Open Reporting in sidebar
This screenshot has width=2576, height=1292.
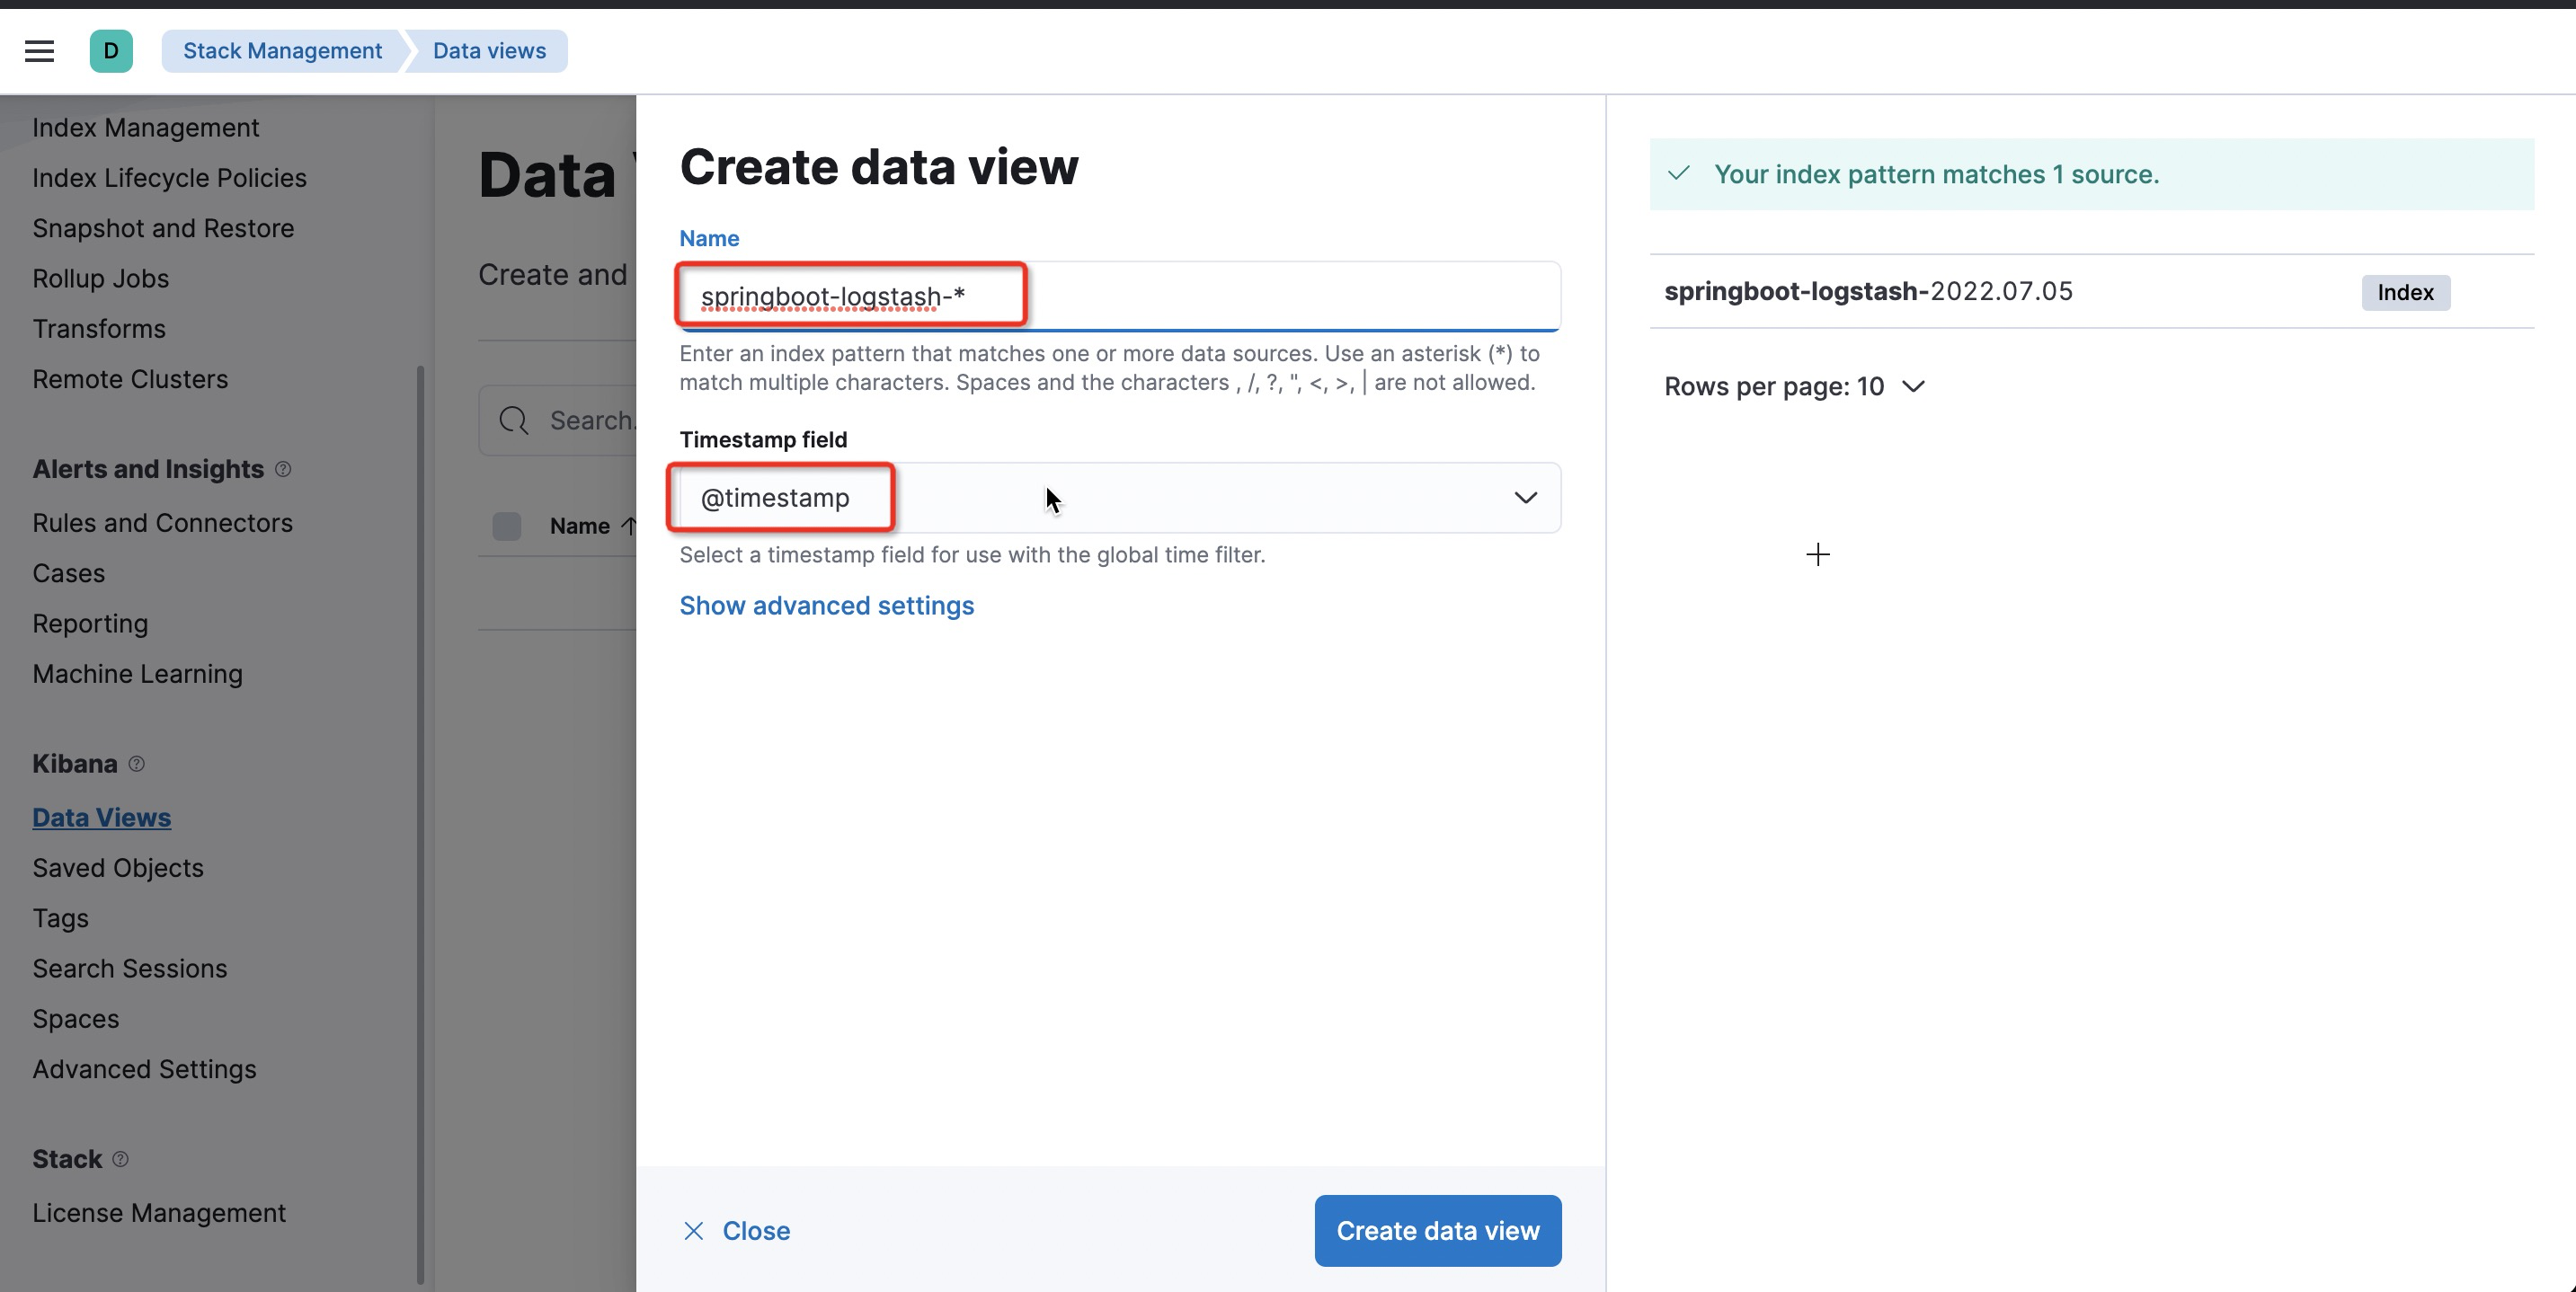point(90,624)
